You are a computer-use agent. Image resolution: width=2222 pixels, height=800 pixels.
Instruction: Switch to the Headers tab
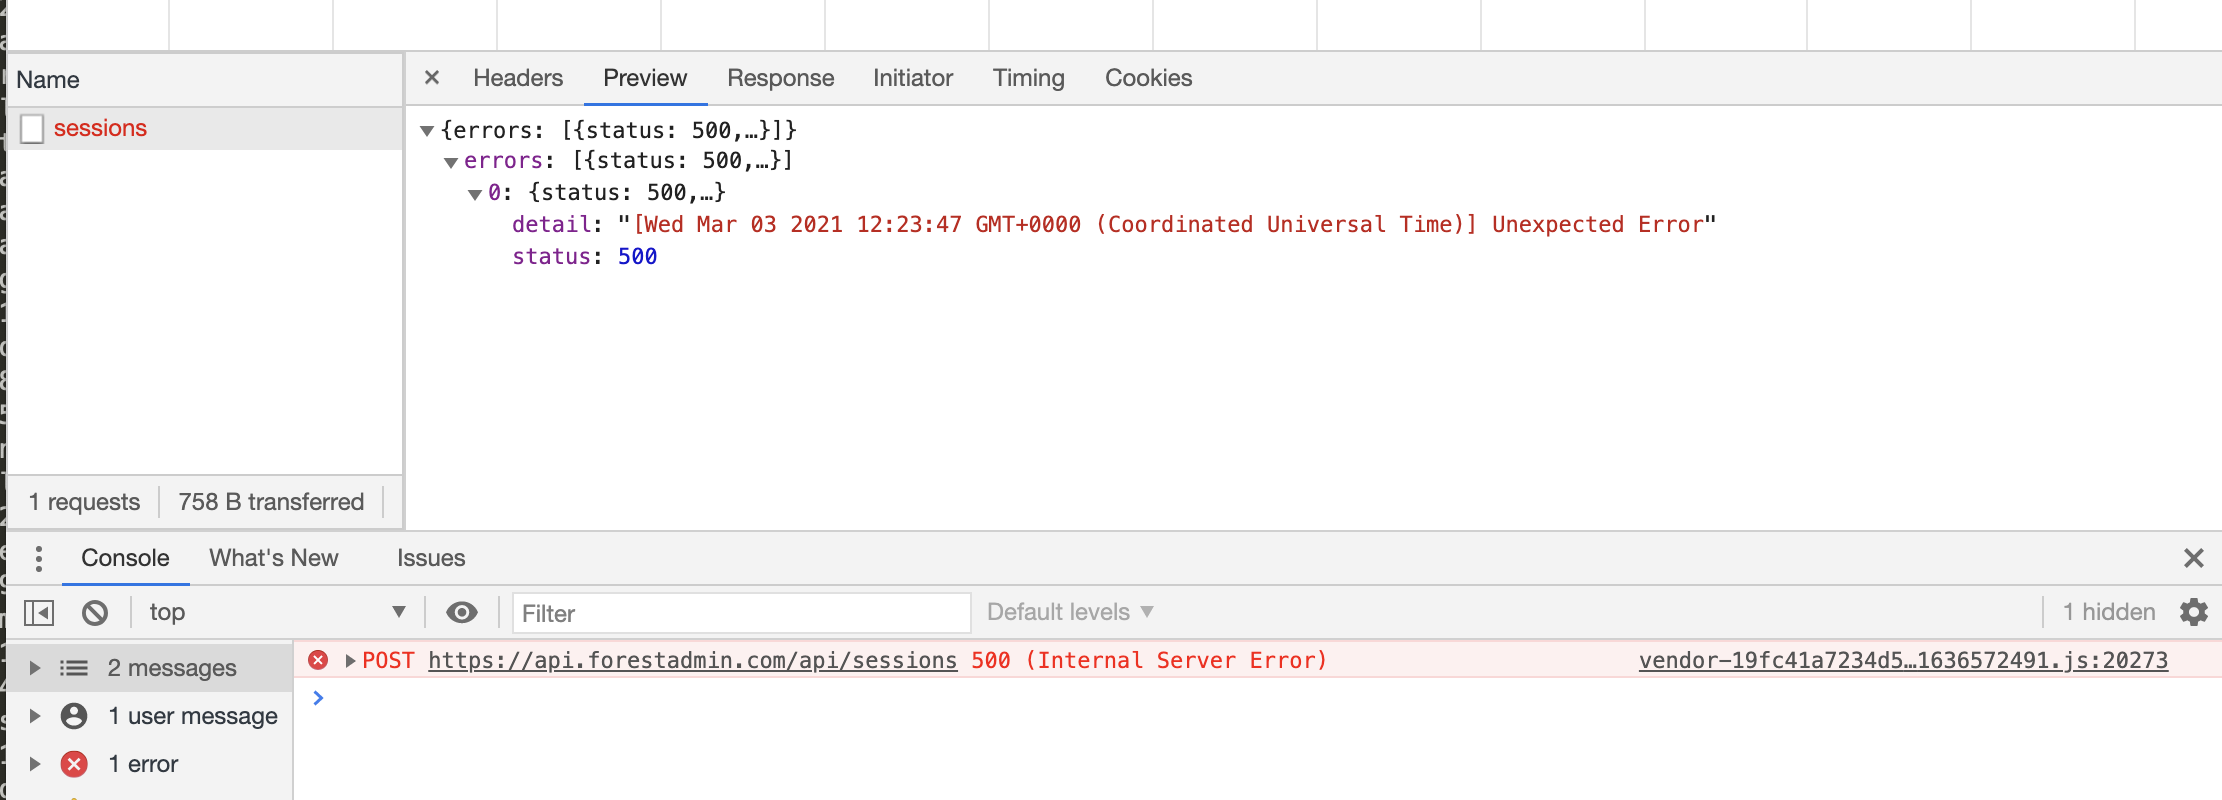point(518,78)
